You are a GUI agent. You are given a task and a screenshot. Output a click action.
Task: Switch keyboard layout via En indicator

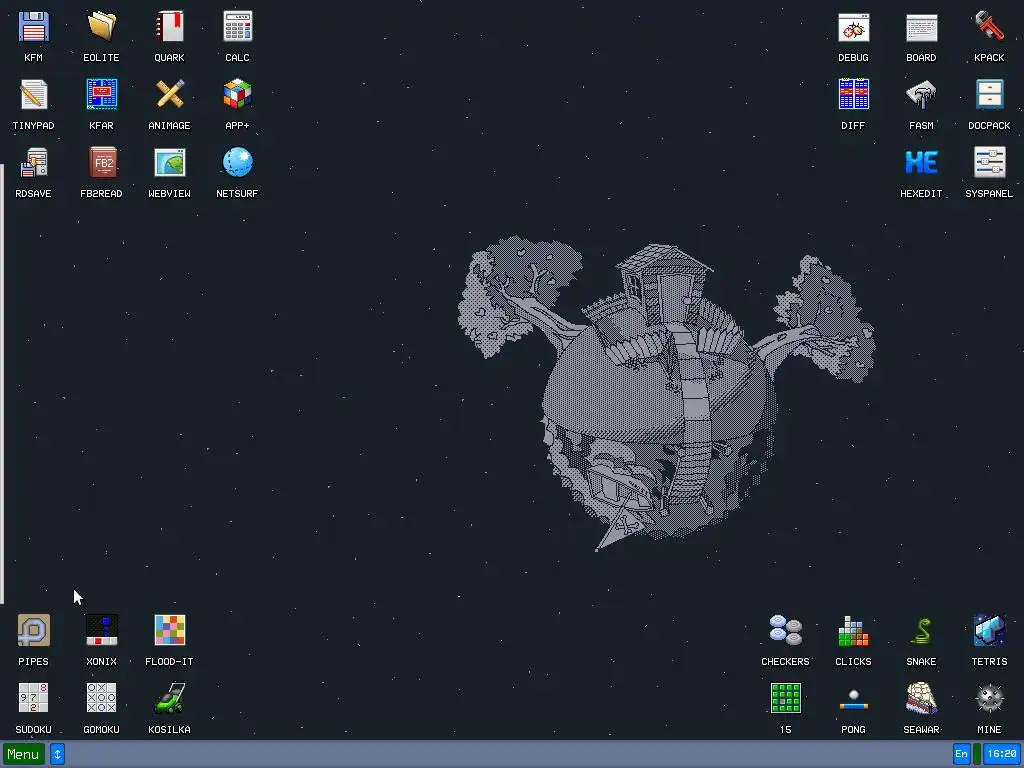pos(961,754)
